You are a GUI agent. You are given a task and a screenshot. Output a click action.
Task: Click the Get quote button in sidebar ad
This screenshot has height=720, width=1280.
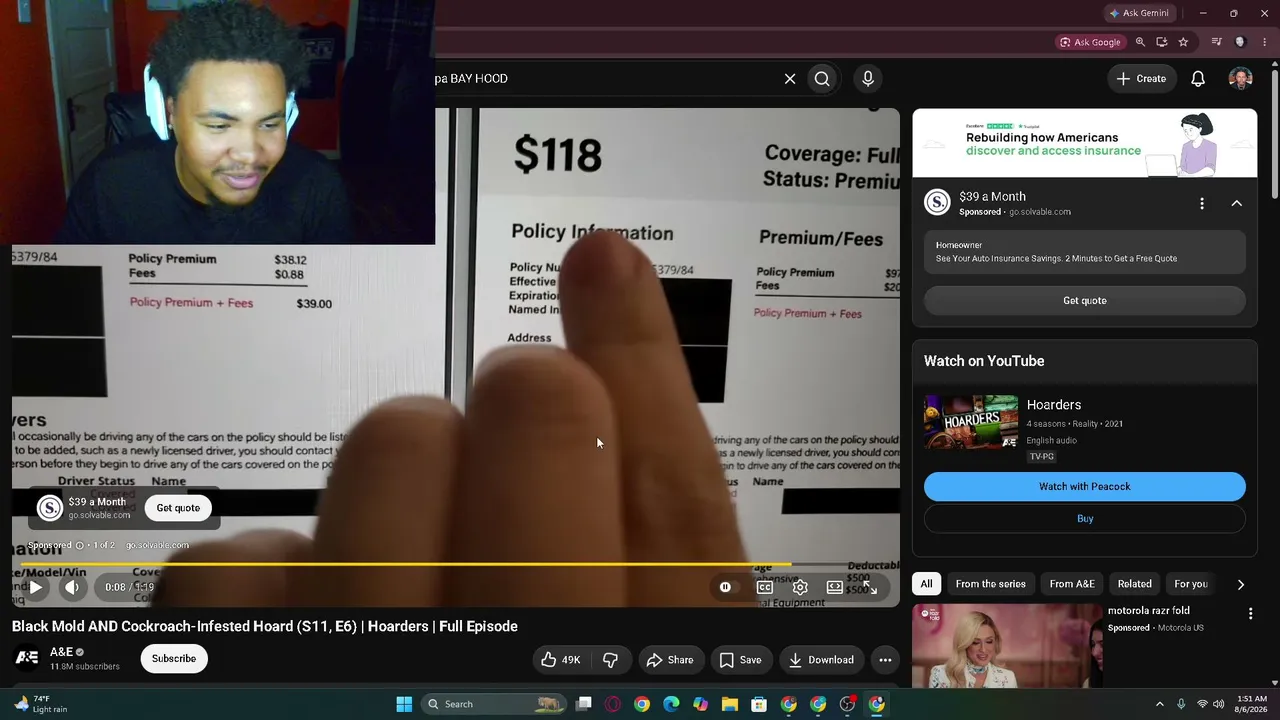click(1085, 300)
